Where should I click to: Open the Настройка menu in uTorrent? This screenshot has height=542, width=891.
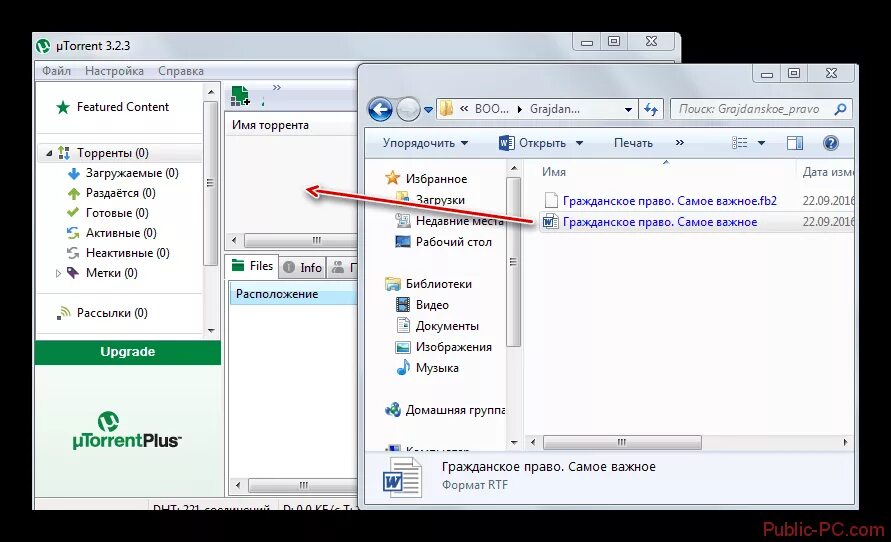pyautogui.click(x=114, y=71)
